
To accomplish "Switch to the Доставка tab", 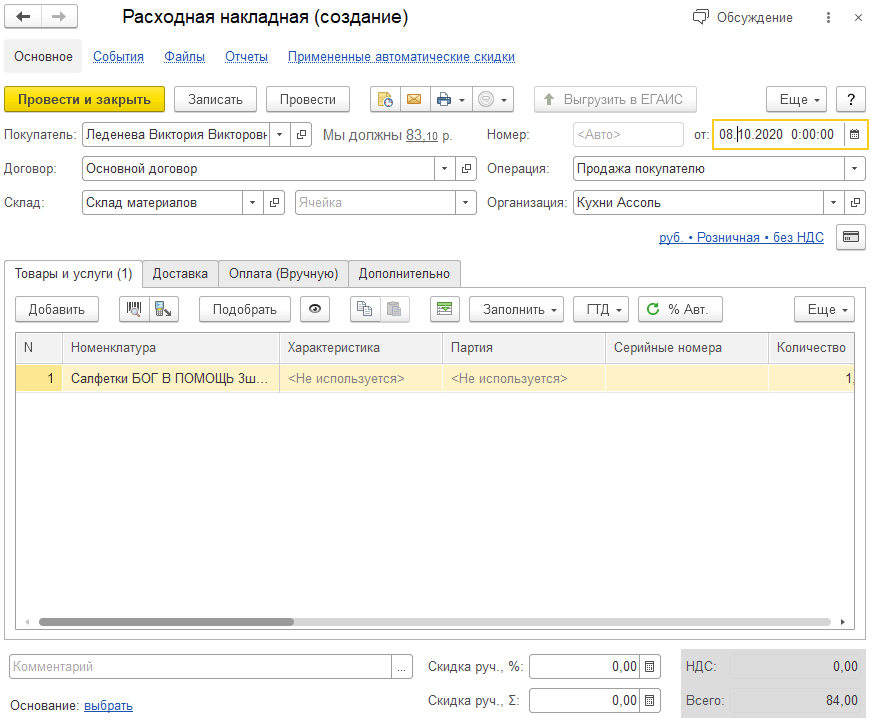I will pos(180,273).
